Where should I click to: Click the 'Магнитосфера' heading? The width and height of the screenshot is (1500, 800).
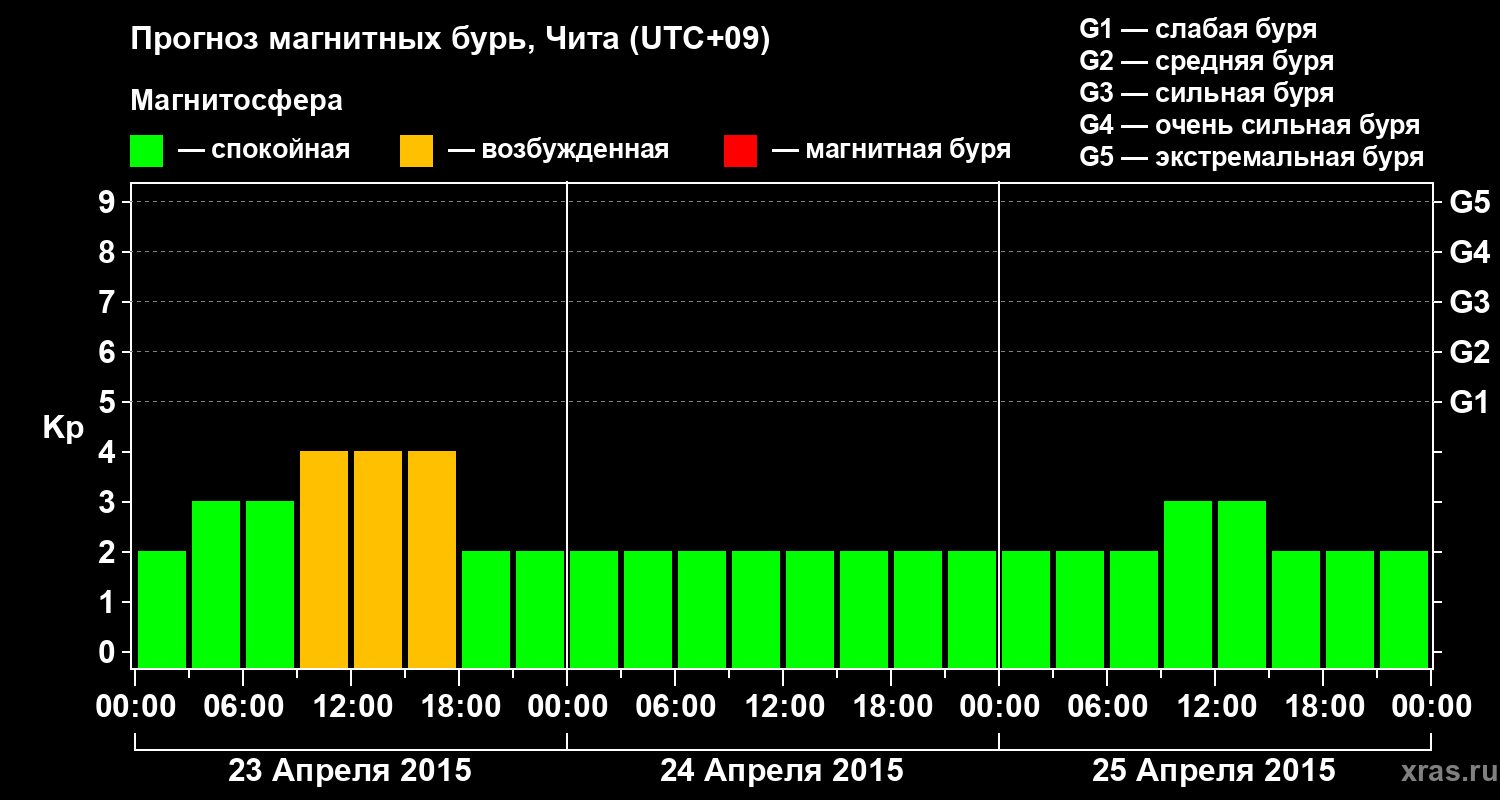pyautogui.click(x=237, y=101)
